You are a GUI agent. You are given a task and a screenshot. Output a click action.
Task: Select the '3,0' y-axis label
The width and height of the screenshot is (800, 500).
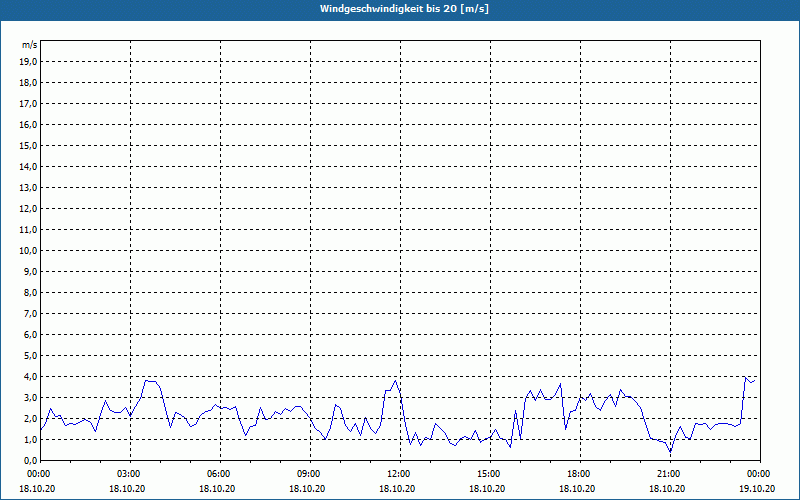tap(31, 397)
